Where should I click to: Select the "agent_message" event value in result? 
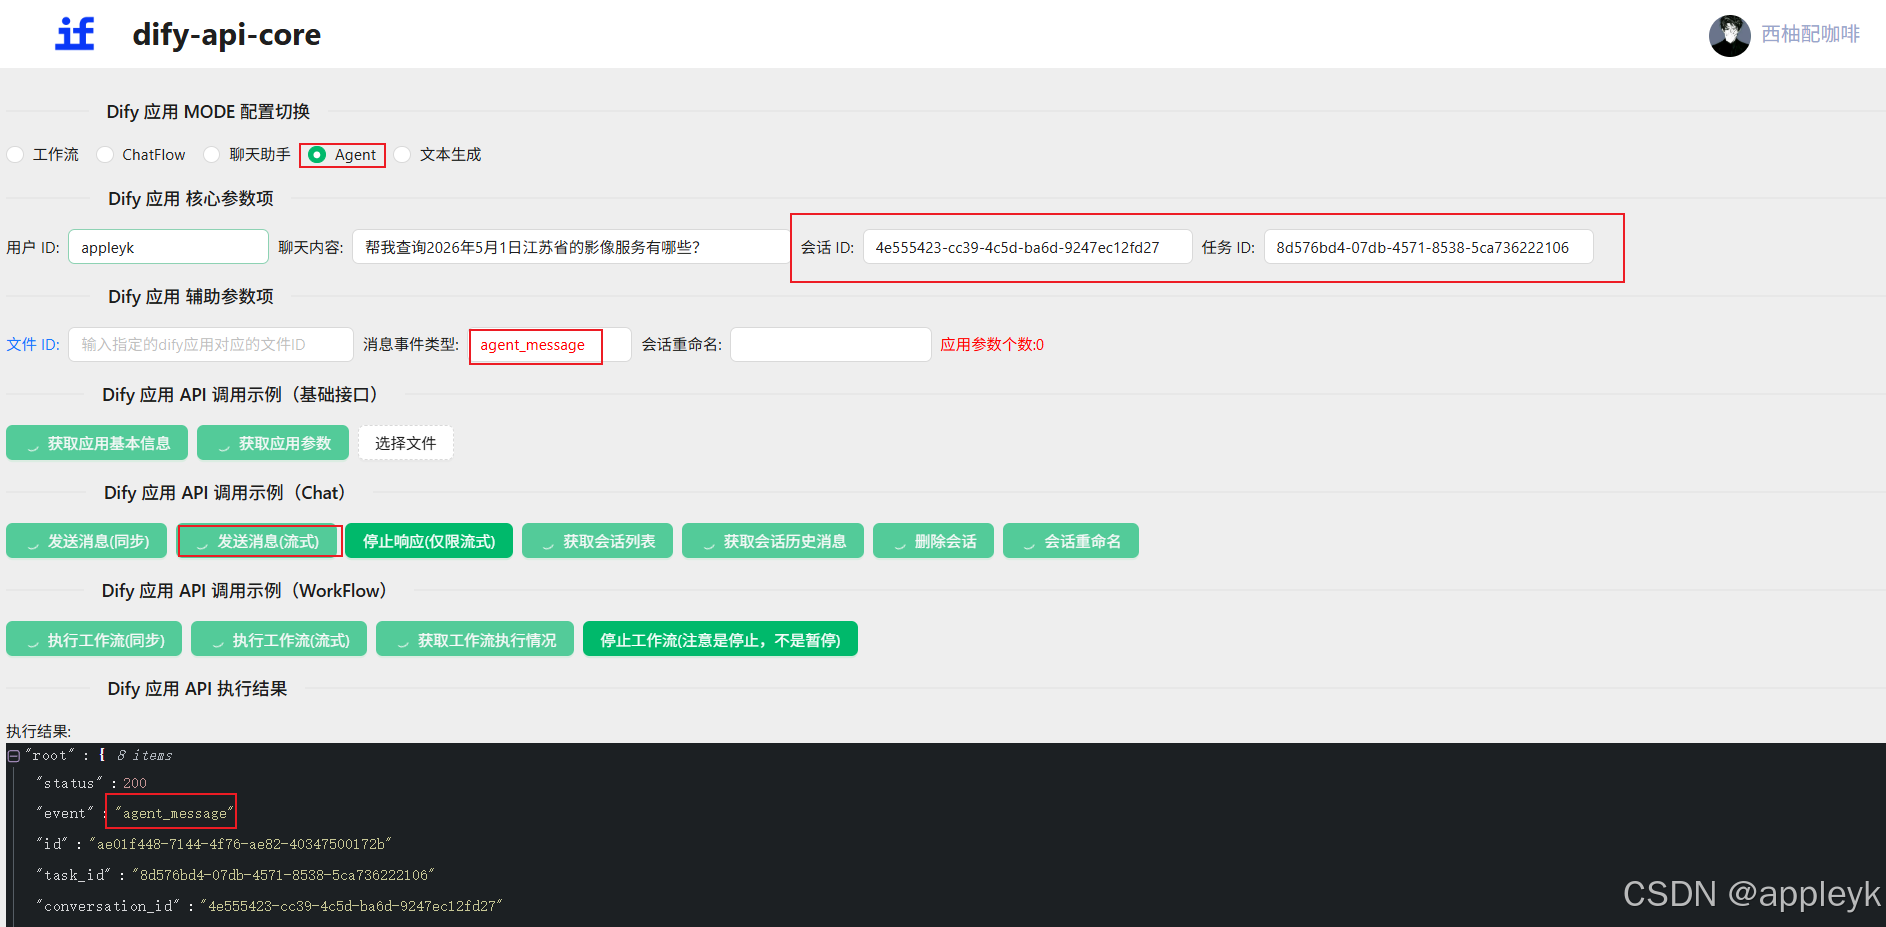(174, 813)
